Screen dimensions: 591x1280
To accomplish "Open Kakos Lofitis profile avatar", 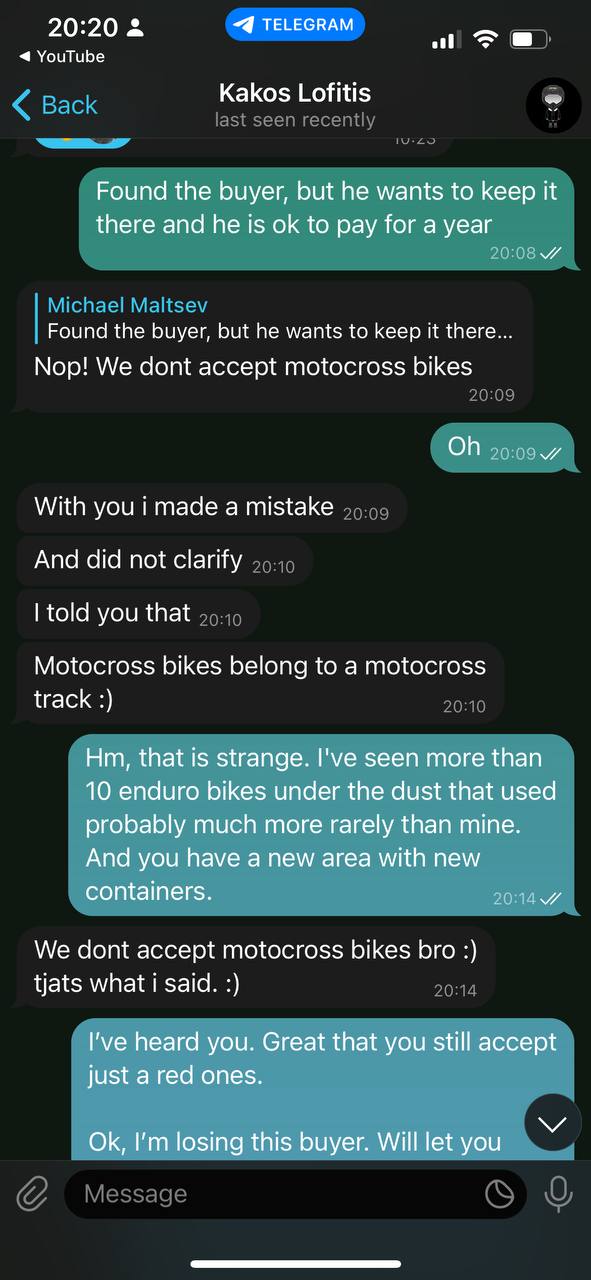I will pos(553,105).
